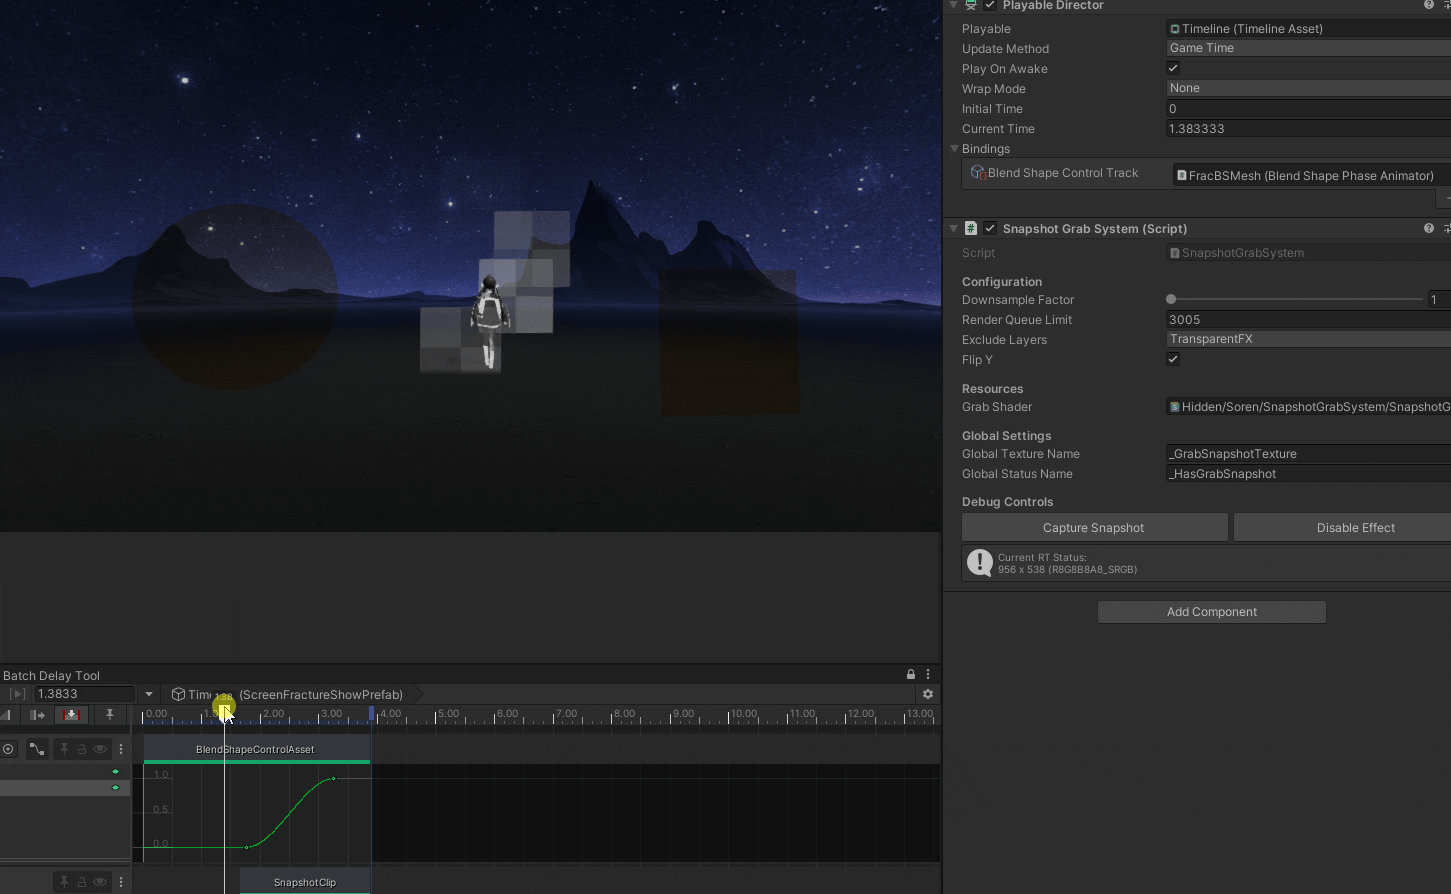Open the Timeline add-track dropdown arrow
The width and height of the screenshot is (1451, 894).
[x=149, y=694]
